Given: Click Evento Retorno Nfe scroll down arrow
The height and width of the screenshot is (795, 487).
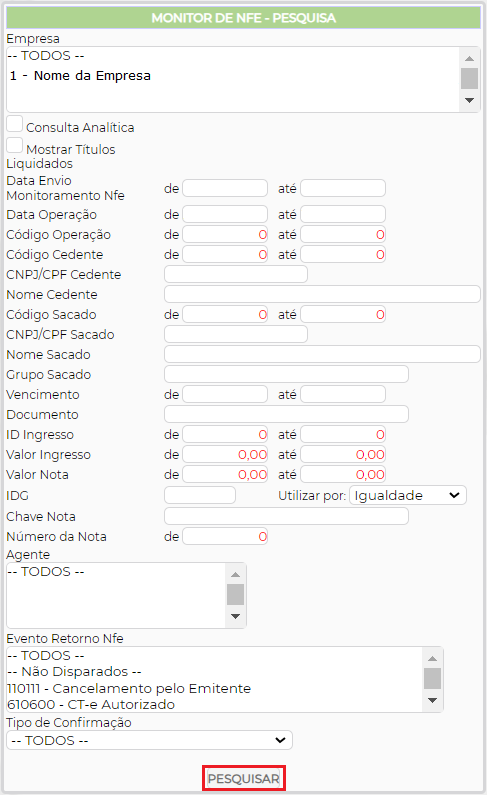Looking at the screenshot, I should click(432, 701).
